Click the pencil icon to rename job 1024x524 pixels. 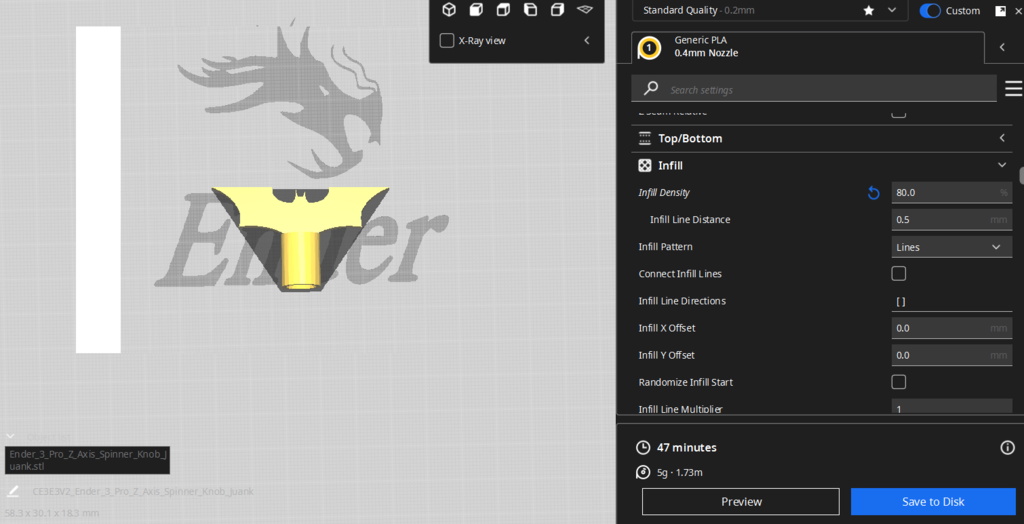(x=12, y=491)
